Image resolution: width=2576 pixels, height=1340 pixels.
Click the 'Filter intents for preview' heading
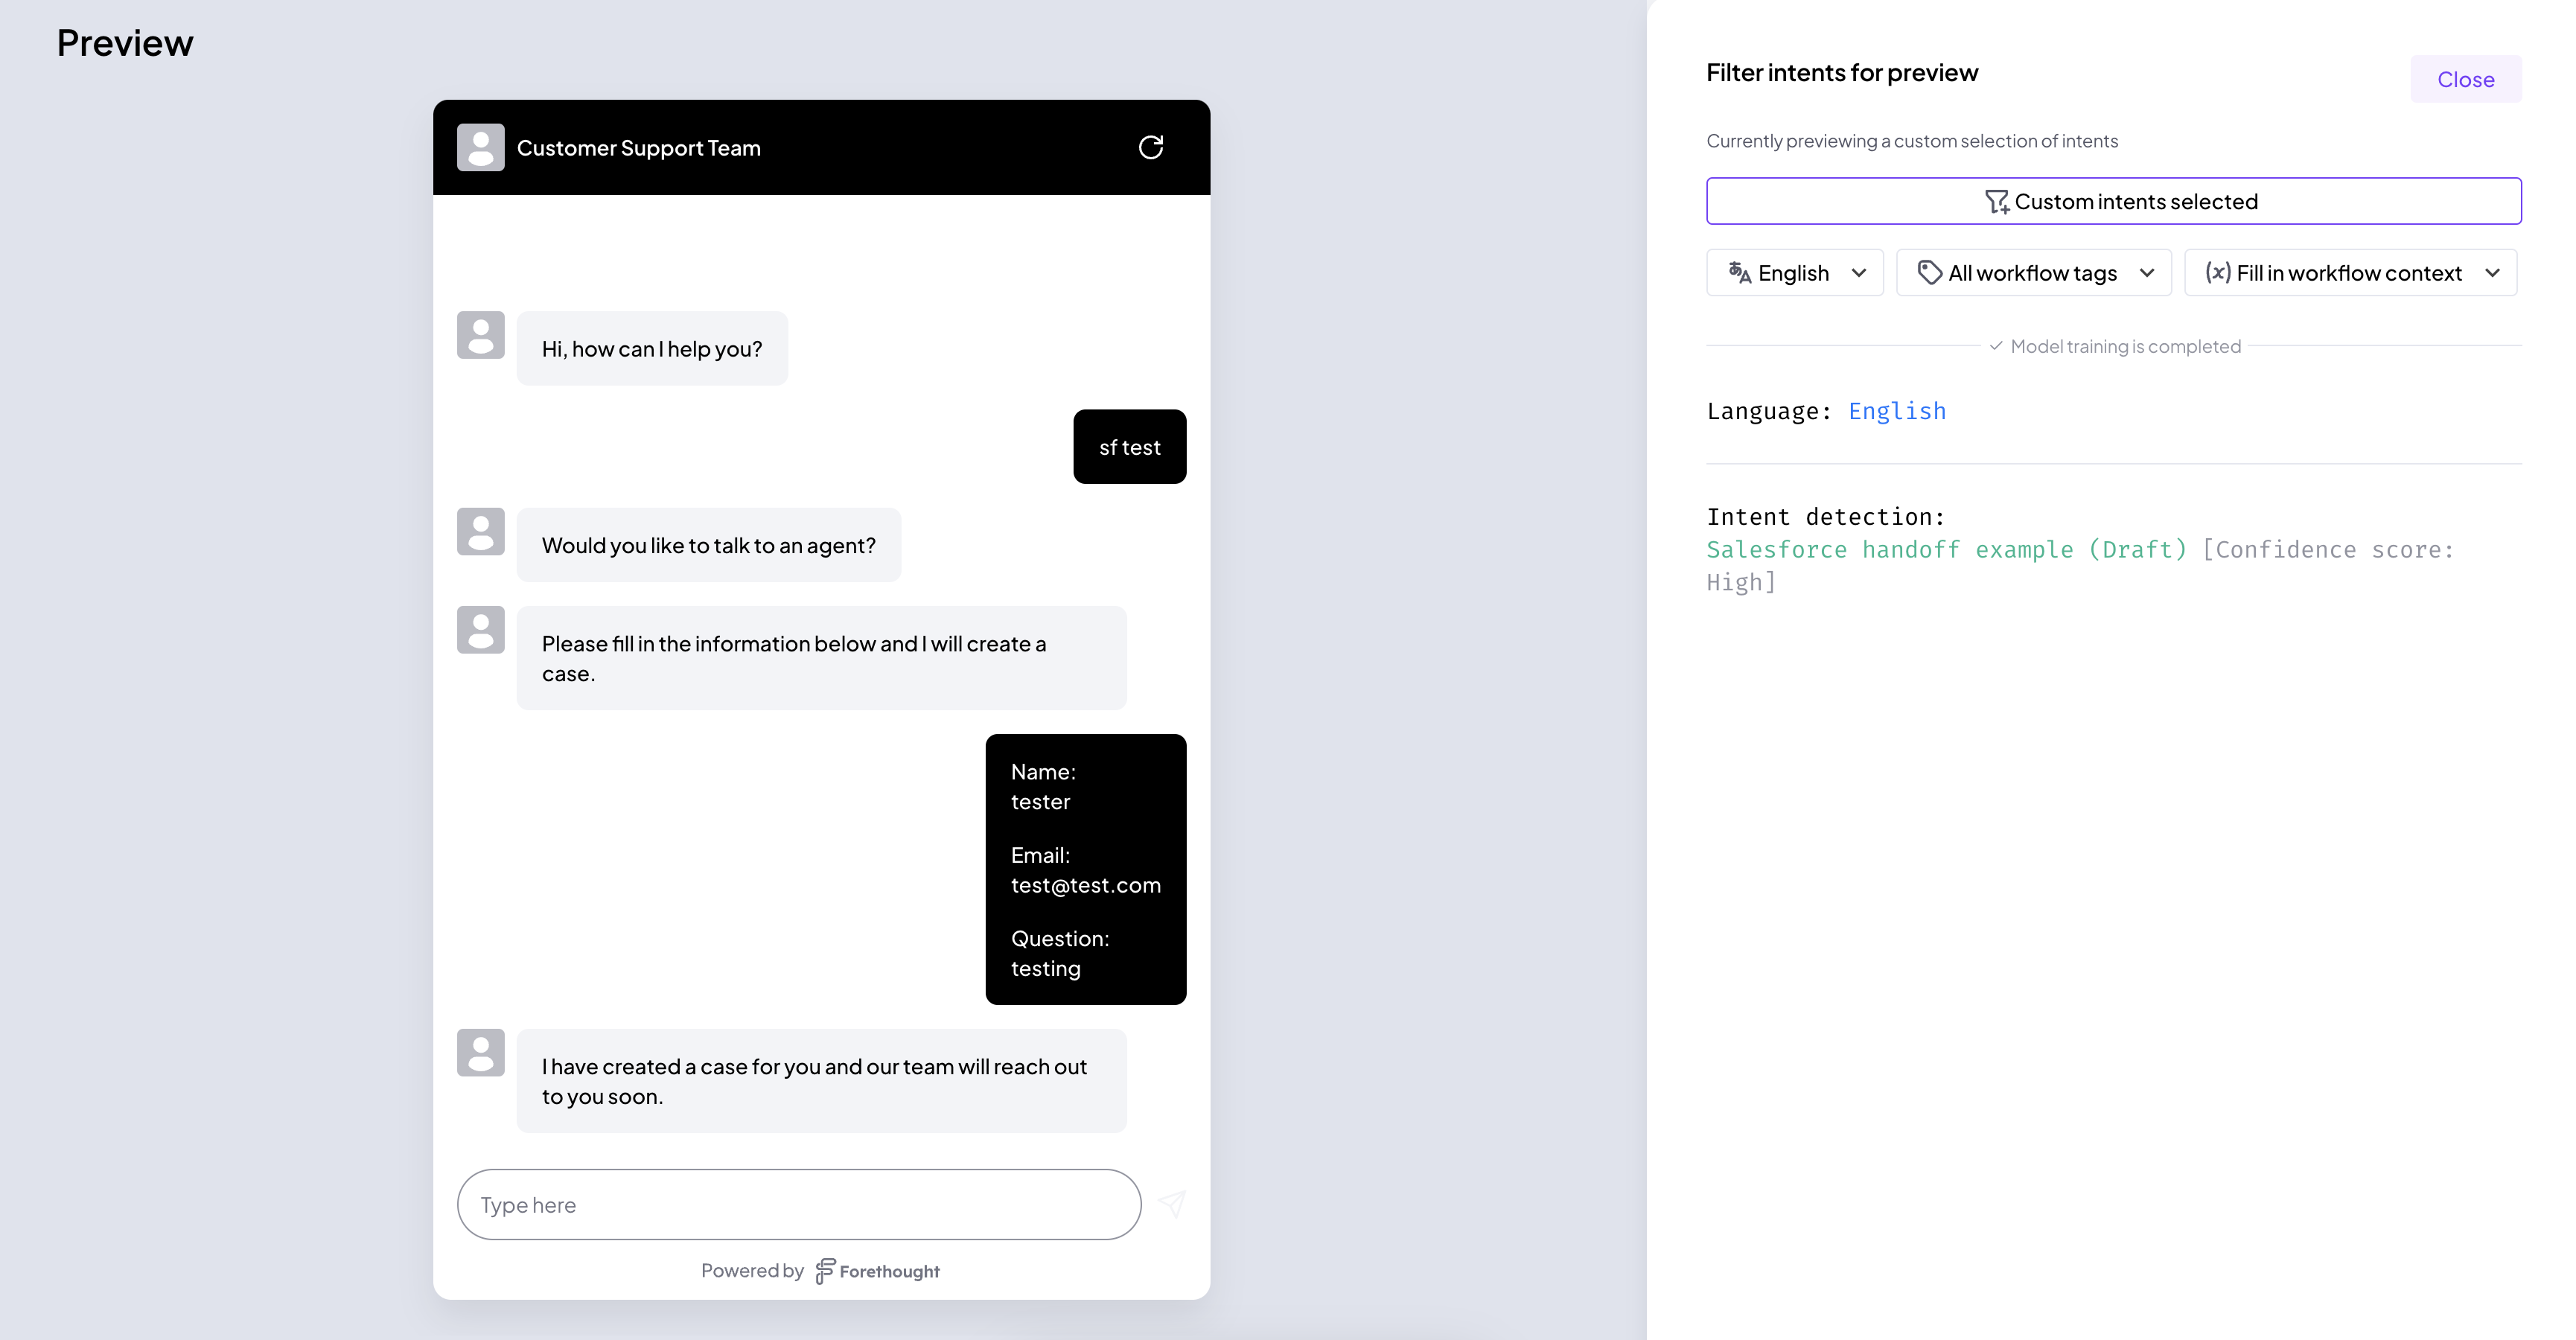1842,73
